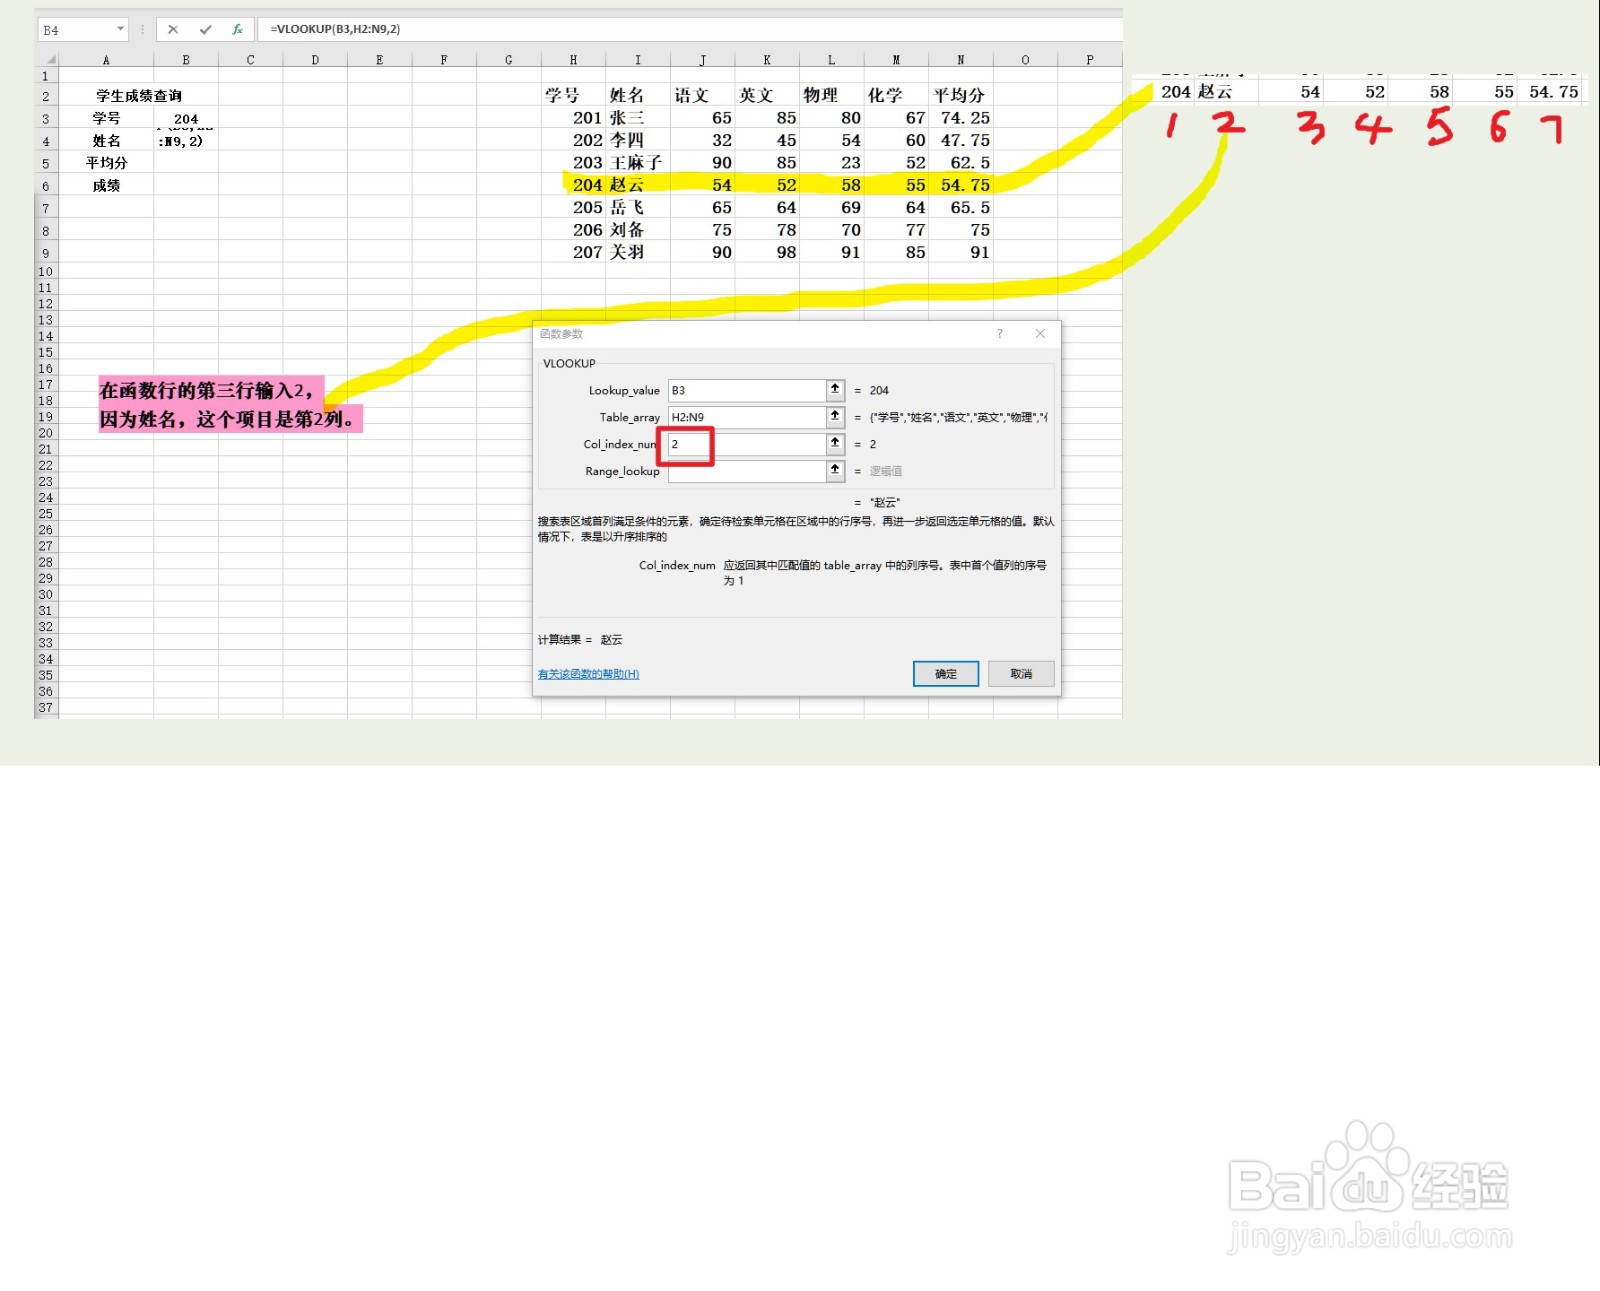Click cell B3 containing 204
The width and height of the screenshot is (1600, 1291).
click(186, 118)
